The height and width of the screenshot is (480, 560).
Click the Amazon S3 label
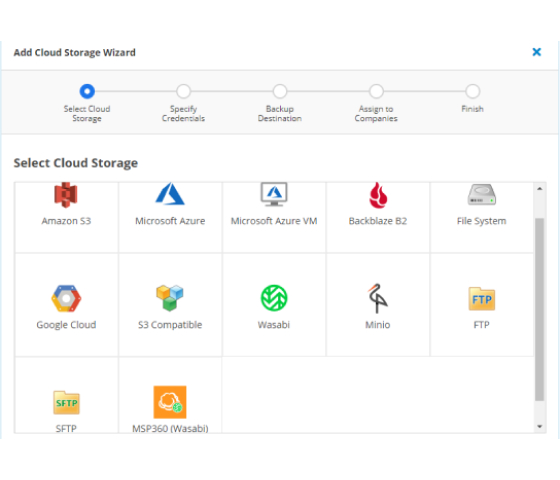point(66,221)
